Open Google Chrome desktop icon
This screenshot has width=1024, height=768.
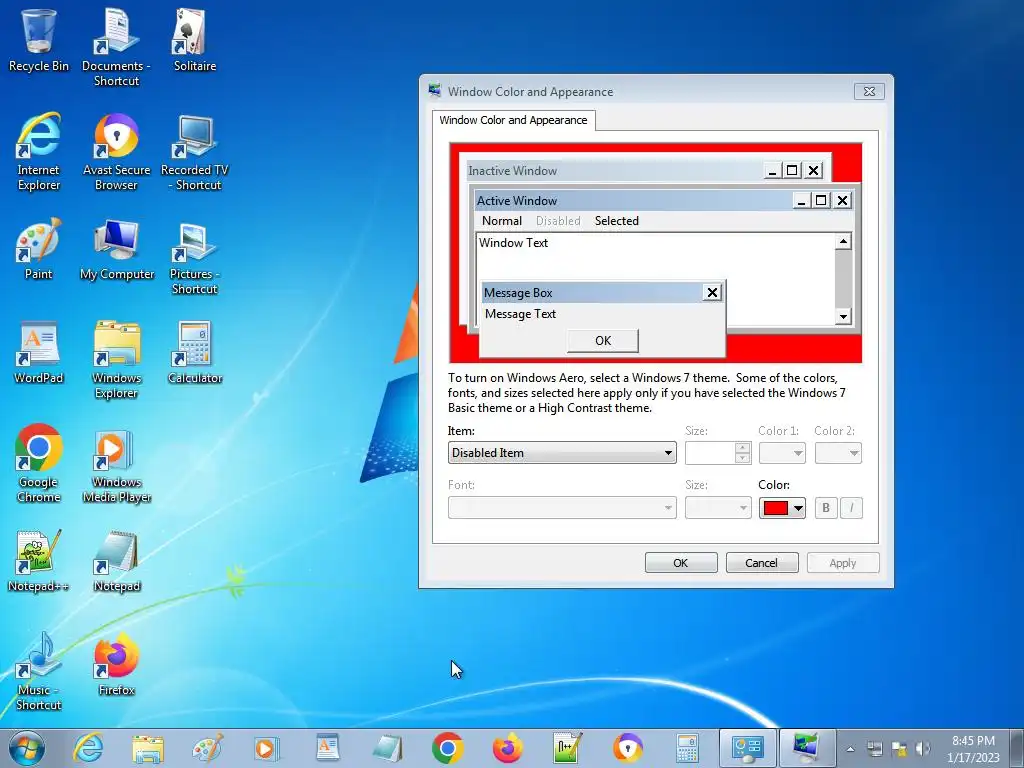[x=39, y=464]
